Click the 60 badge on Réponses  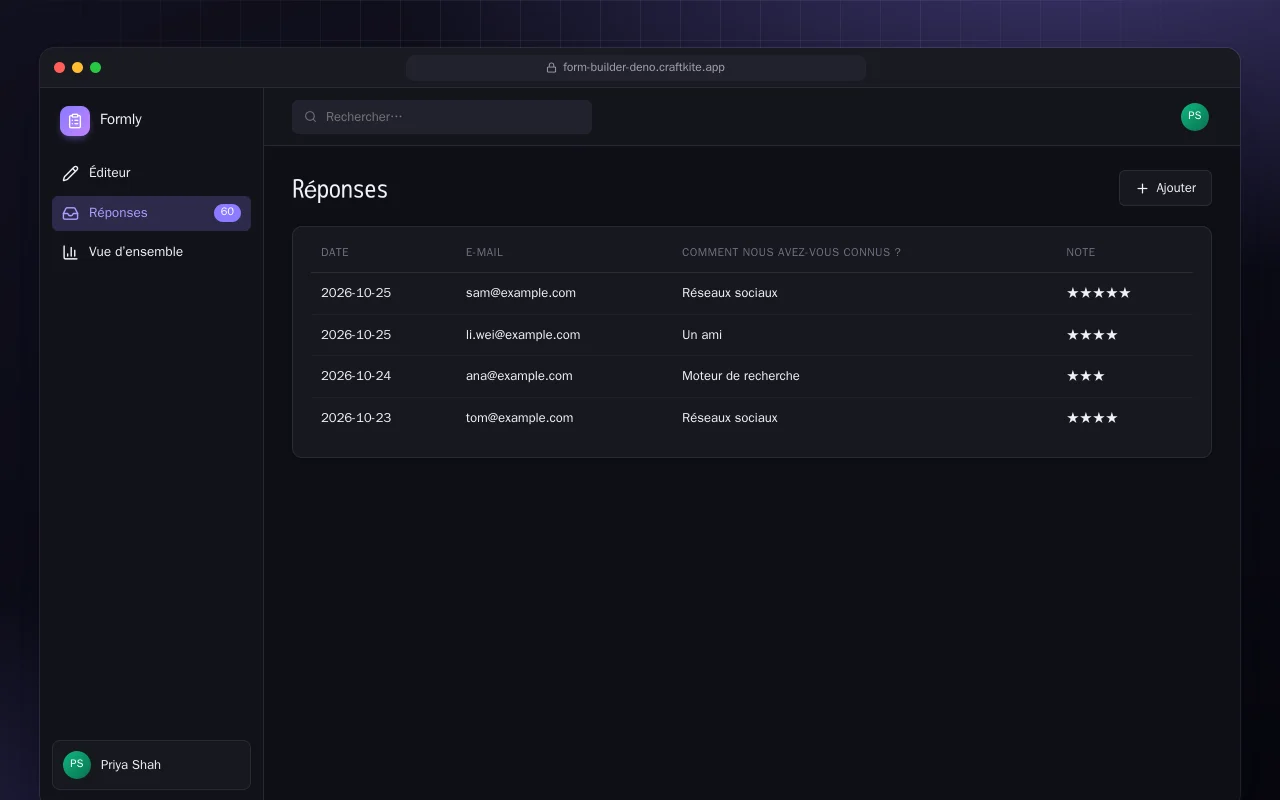227,213
